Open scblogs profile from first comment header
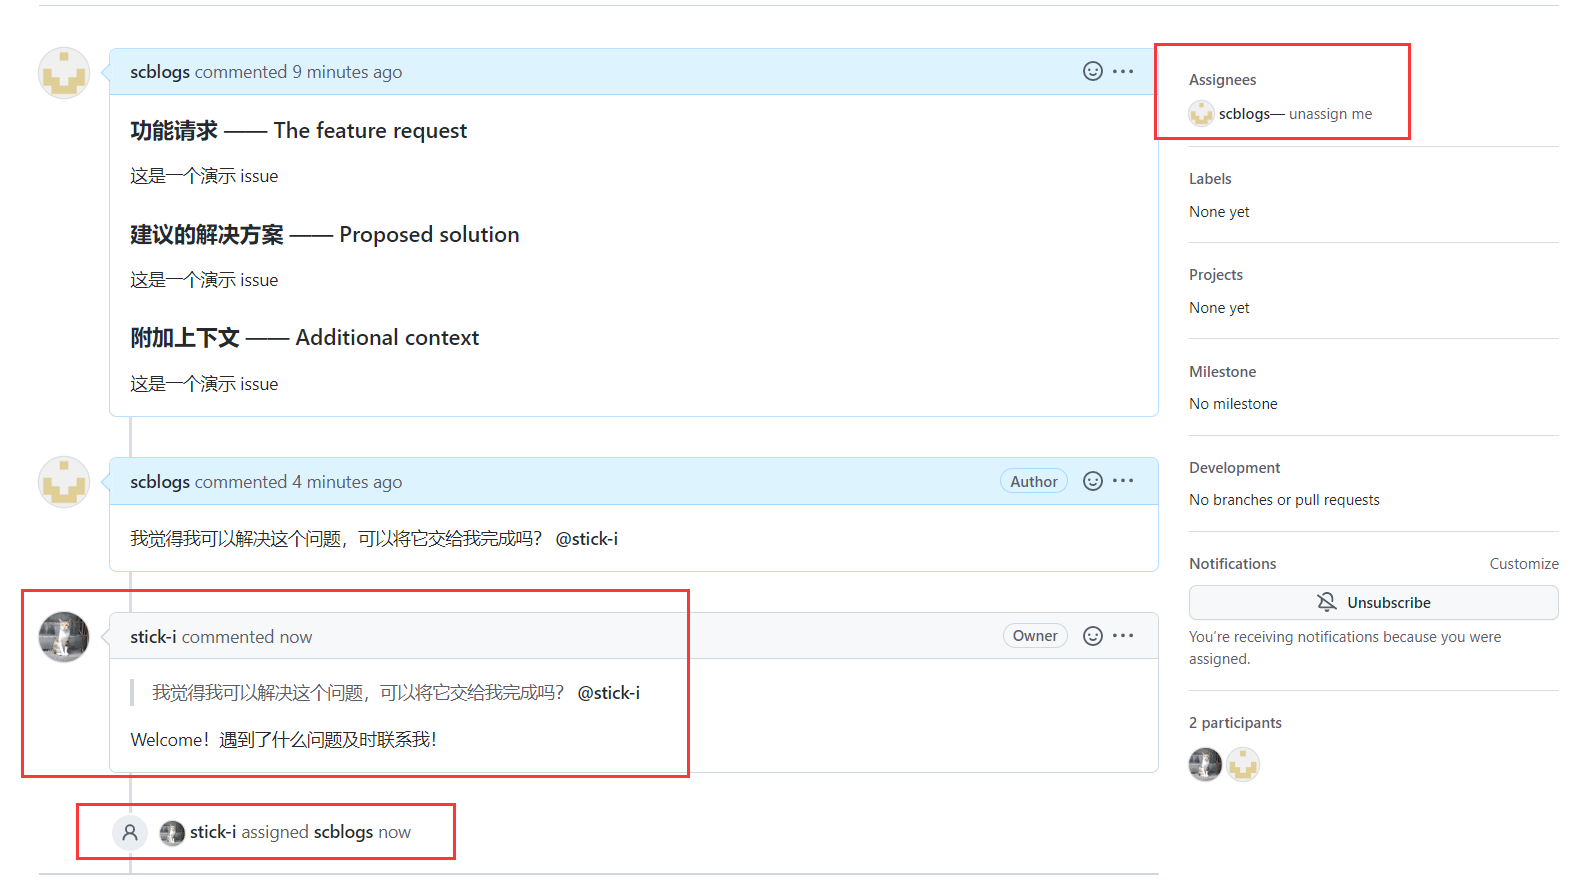The height and width of the screenshot is (889, 1579). (160, 72)
